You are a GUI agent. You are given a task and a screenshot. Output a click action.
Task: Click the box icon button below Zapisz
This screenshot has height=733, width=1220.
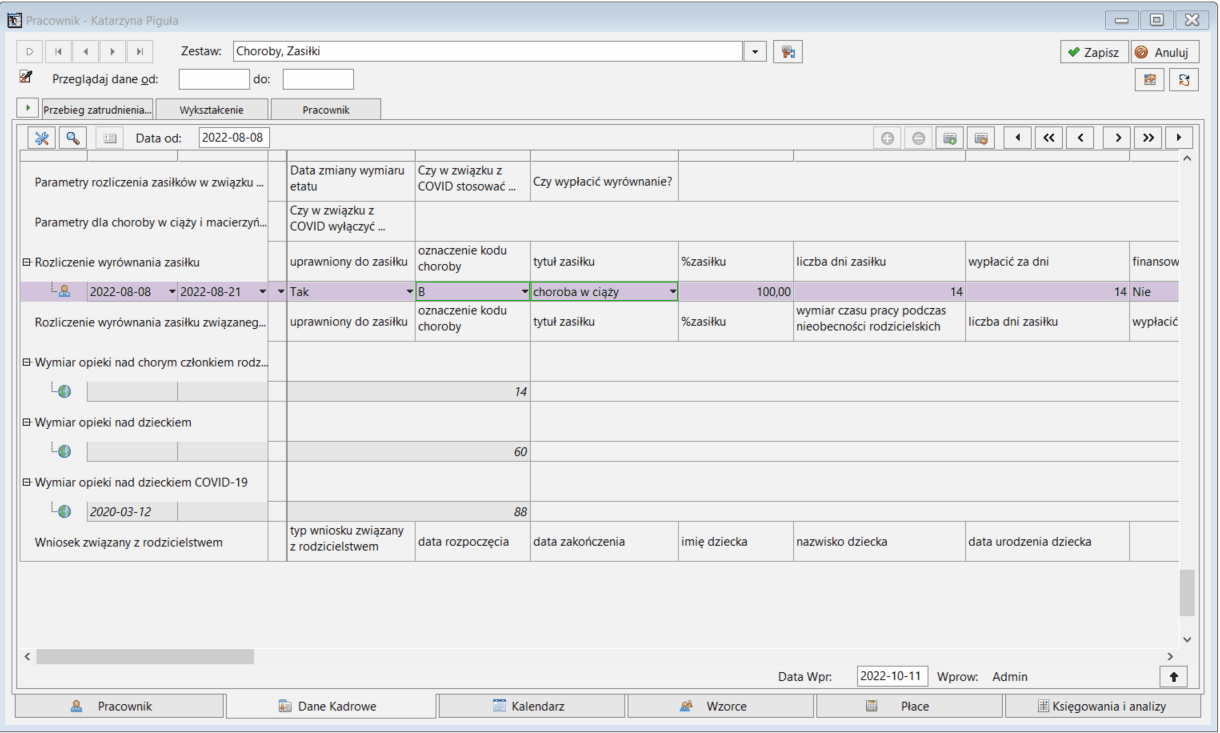pos(1150,80)
